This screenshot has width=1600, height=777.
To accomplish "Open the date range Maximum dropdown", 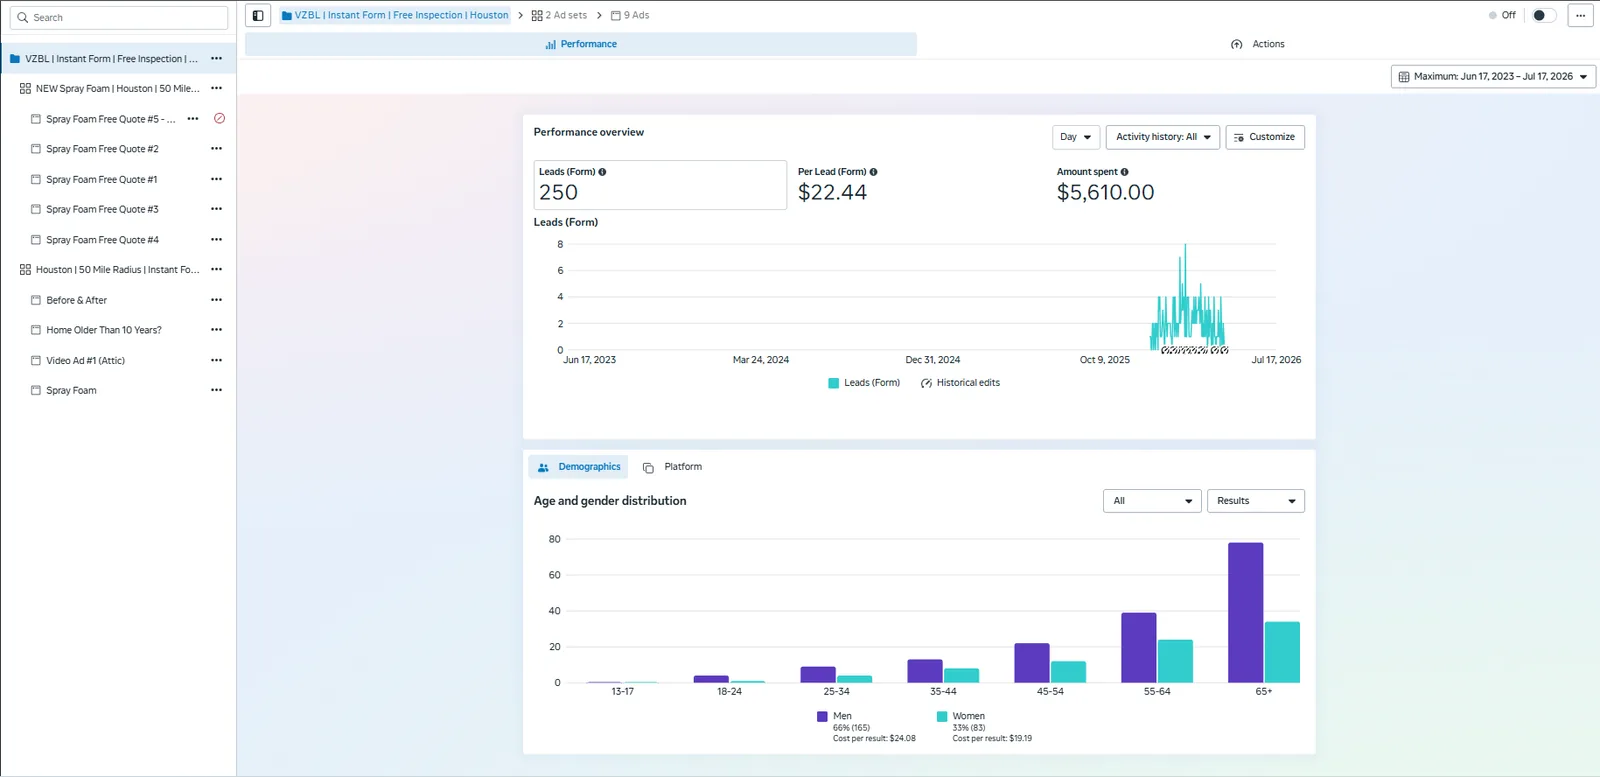I will point(1493,77).
